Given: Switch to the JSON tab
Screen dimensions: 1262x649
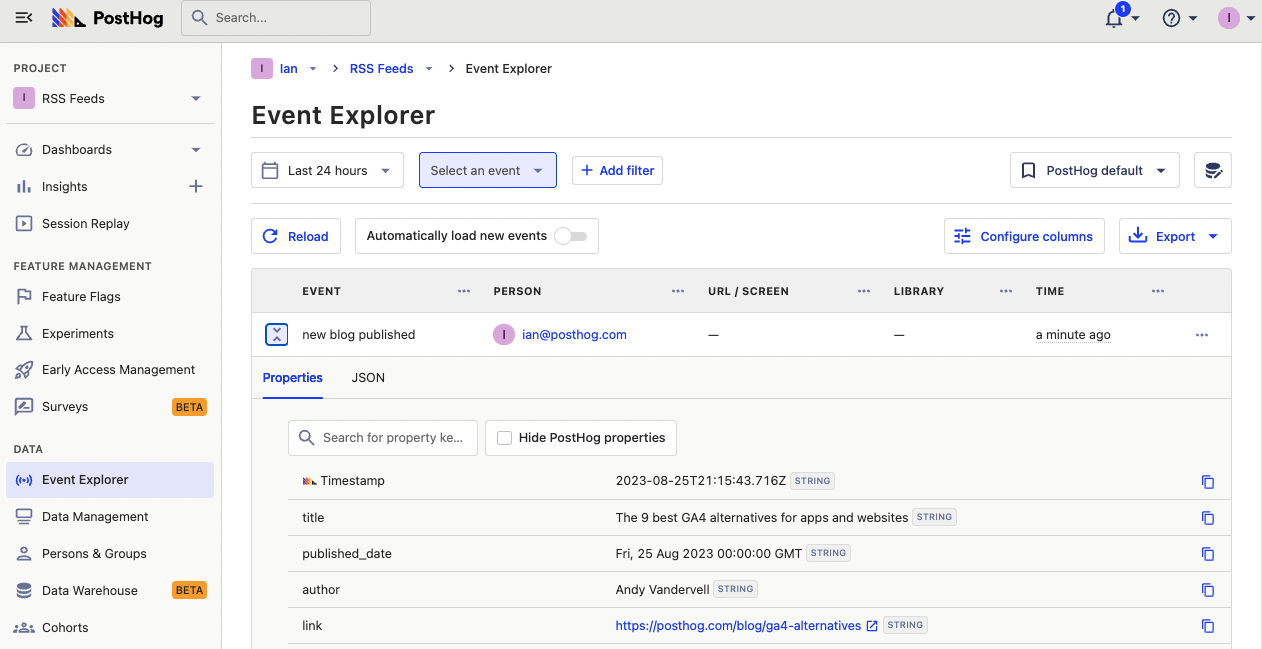Looking at the screenshot, I should pyautogui.click(x=368, y=378).
